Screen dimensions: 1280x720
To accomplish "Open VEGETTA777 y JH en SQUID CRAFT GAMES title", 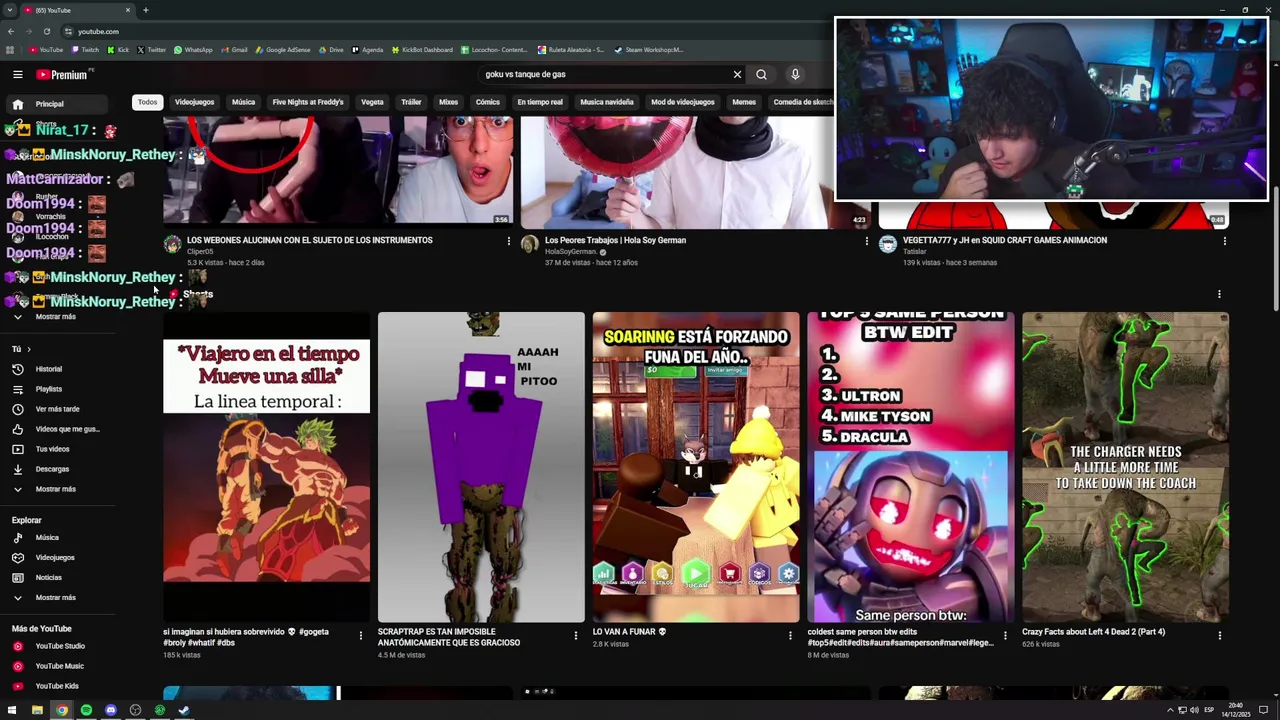I will coord(1005,240).
